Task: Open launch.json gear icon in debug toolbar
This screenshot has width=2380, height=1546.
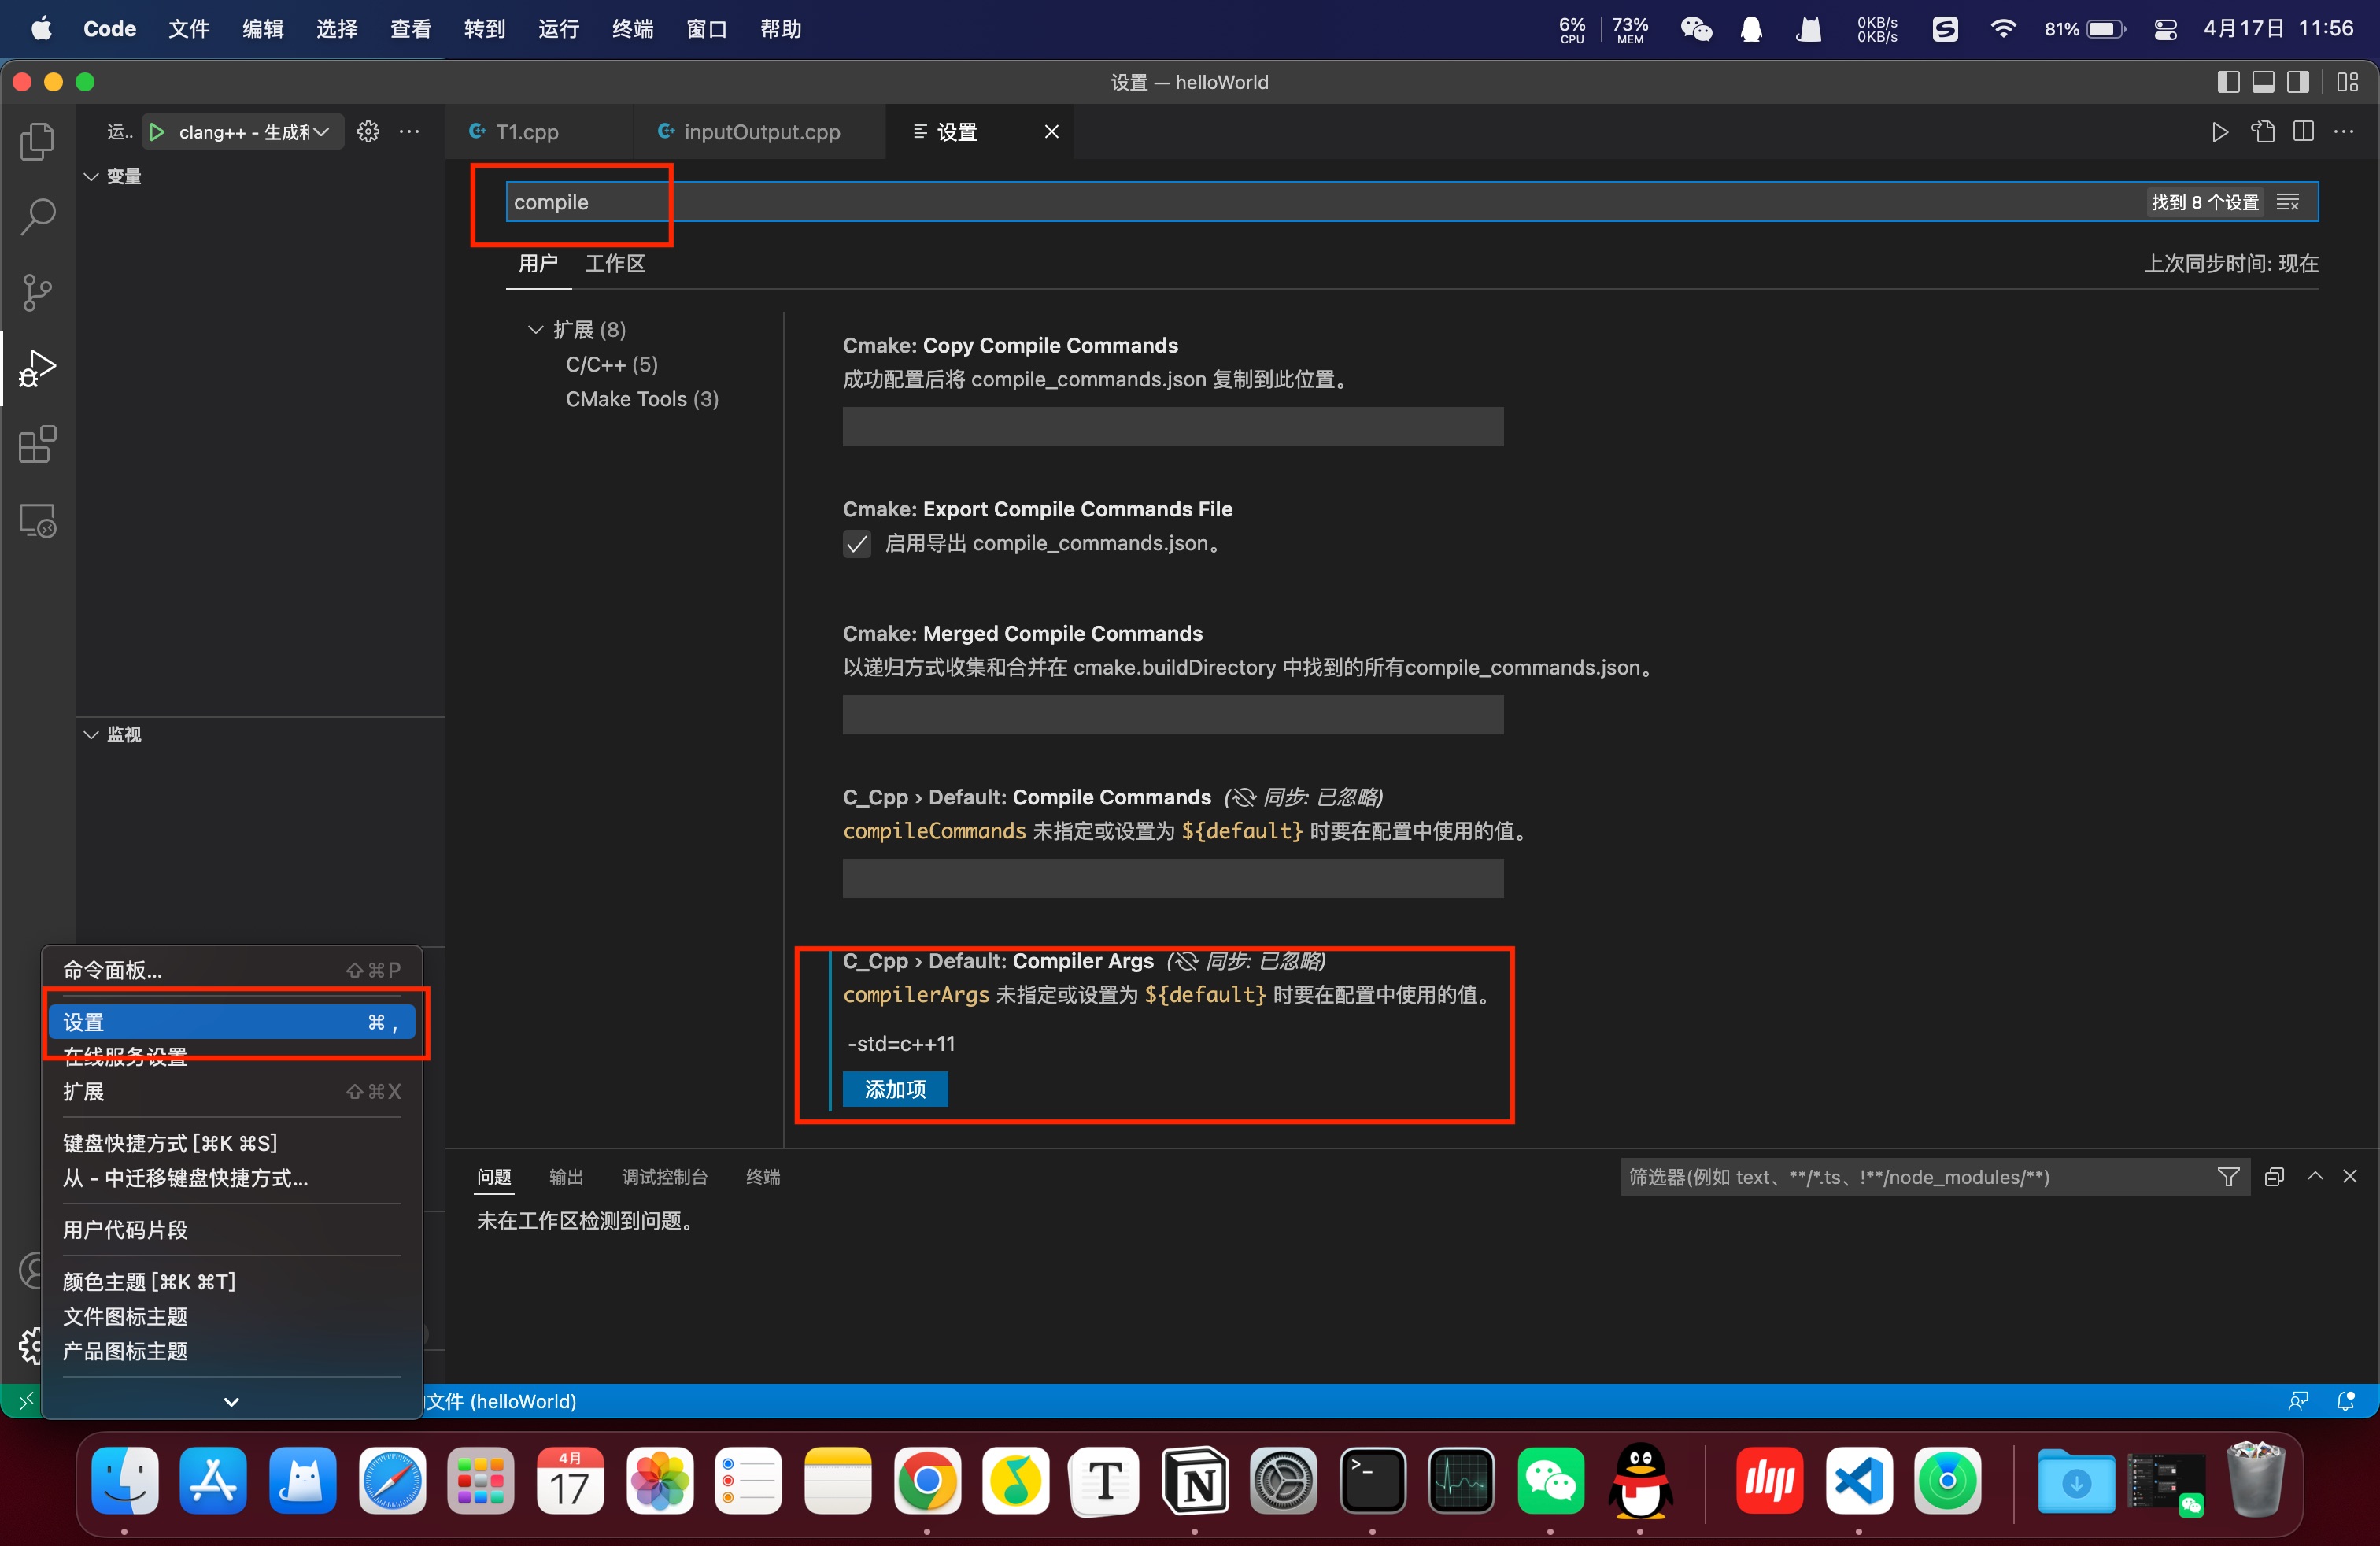Action: pyautogui.click(x=368, y=132)
